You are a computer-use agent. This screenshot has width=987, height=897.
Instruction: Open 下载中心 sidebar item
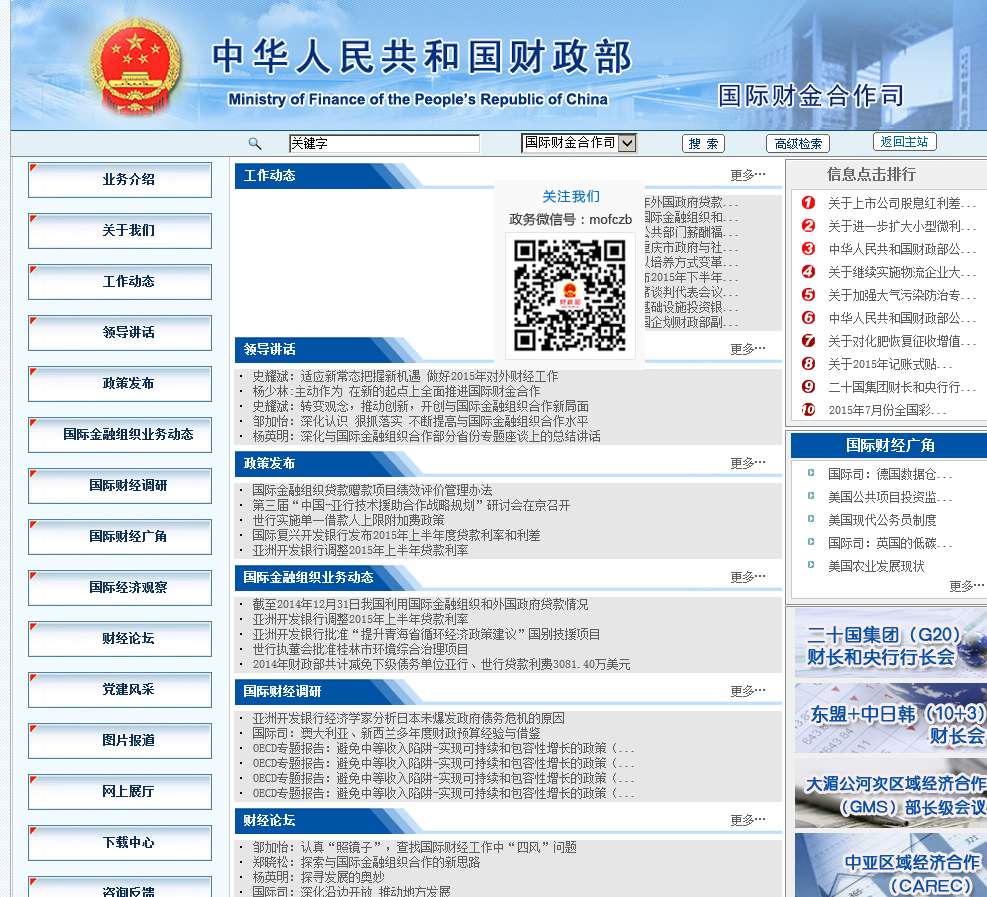pos(120,843)
